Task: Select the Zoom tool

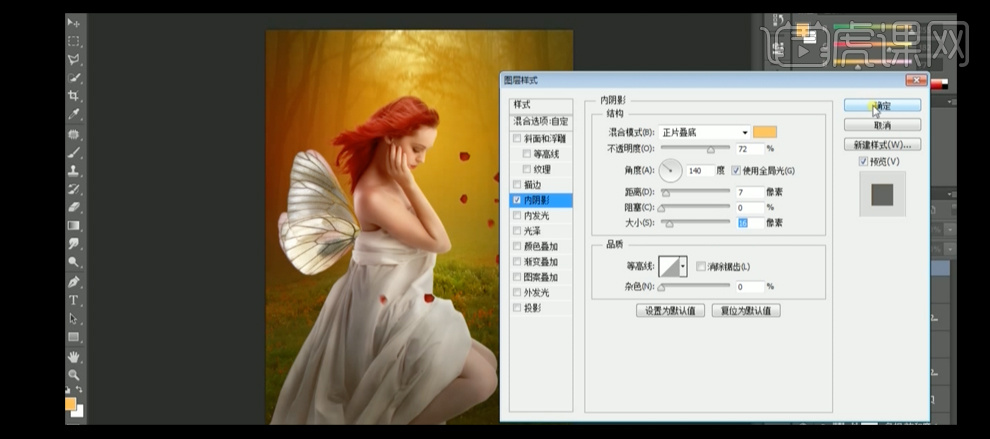Action: click(x=74, y=375)
